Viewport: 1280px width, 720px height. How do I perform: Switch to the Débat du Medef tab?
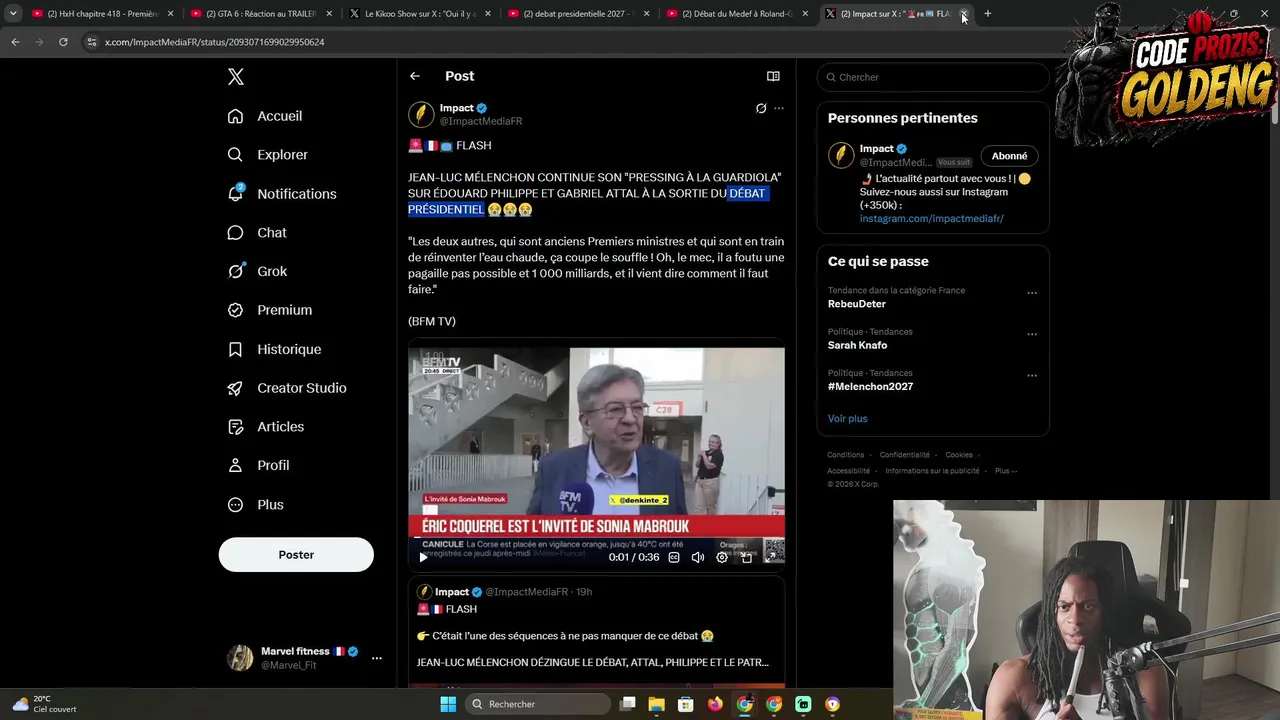[x=736, y=14]
